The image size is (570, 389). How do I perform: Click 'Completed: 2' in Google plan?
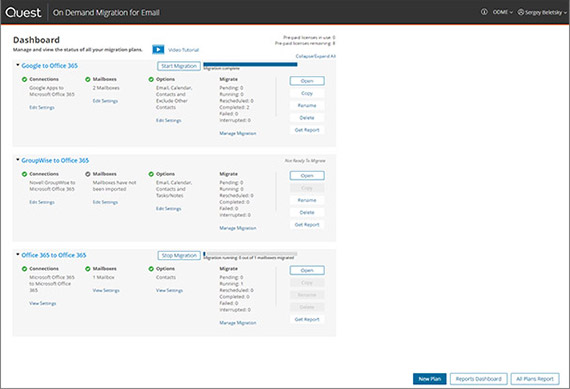click(234, 107)
